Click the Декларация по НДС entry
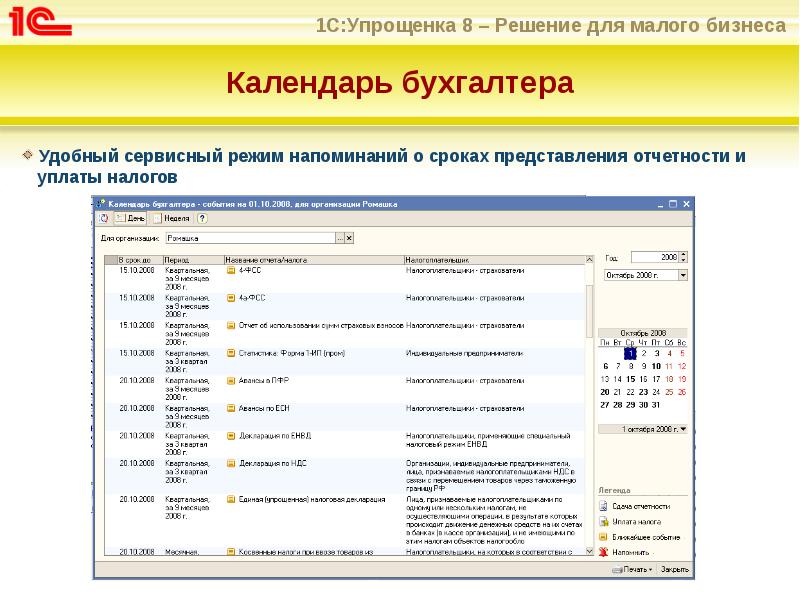 pos(272,463)
